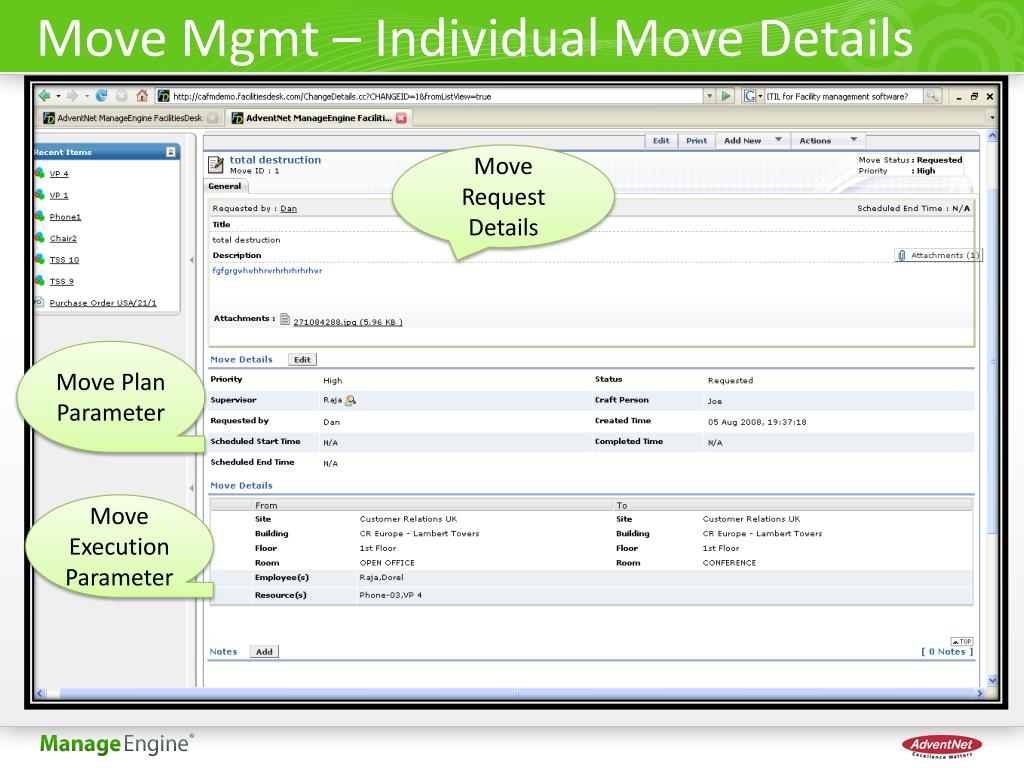1024x768 pixels.
Task: Open the tab list dropdown arrow
Action: (x=992, y=118)
